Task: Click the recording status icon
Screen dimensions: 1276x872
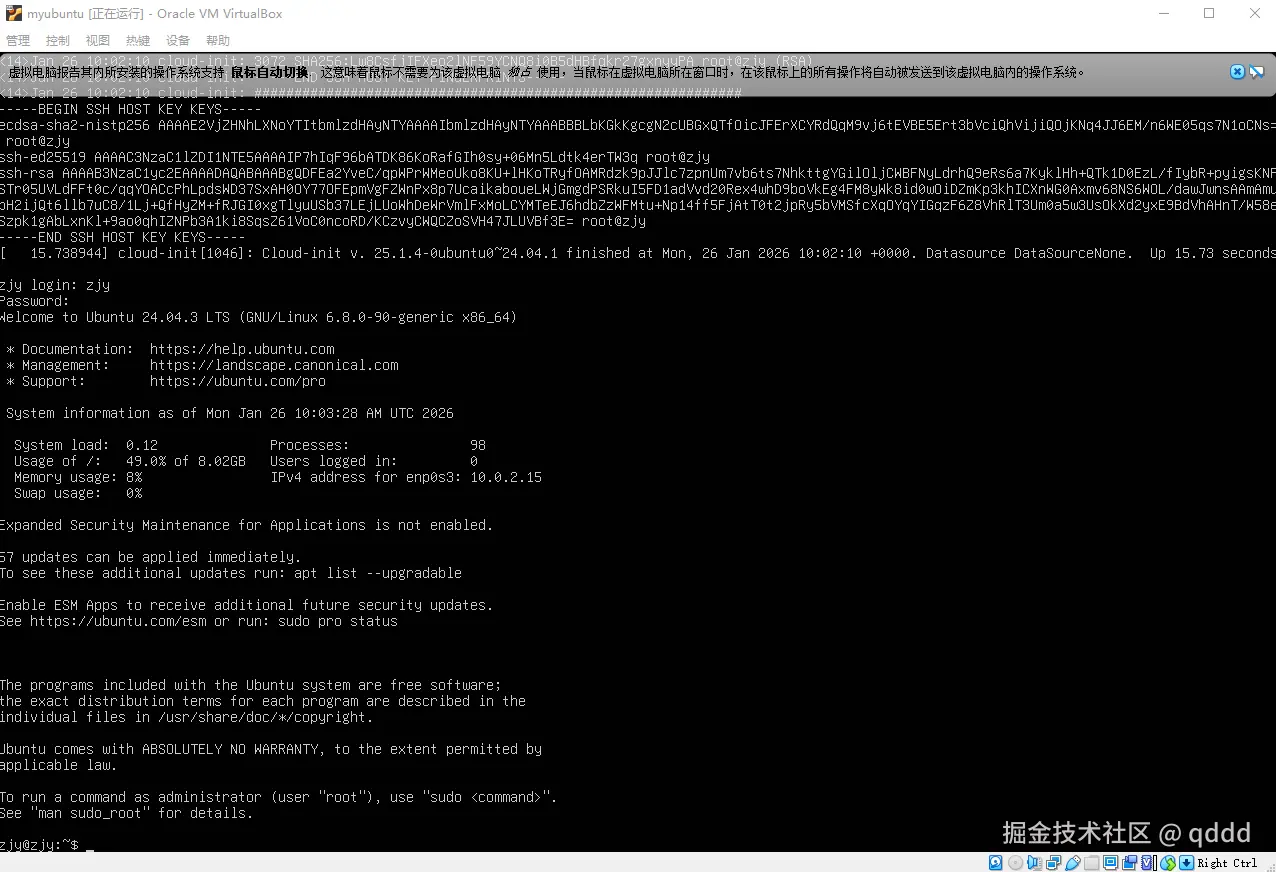Action: tap(1129, 862)
